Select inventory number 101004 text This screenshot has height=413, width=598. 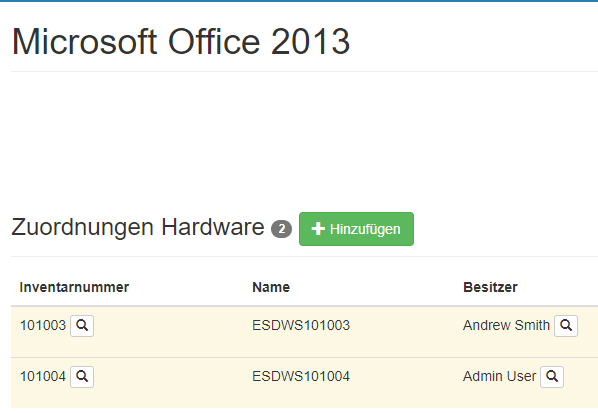[43, 377]
